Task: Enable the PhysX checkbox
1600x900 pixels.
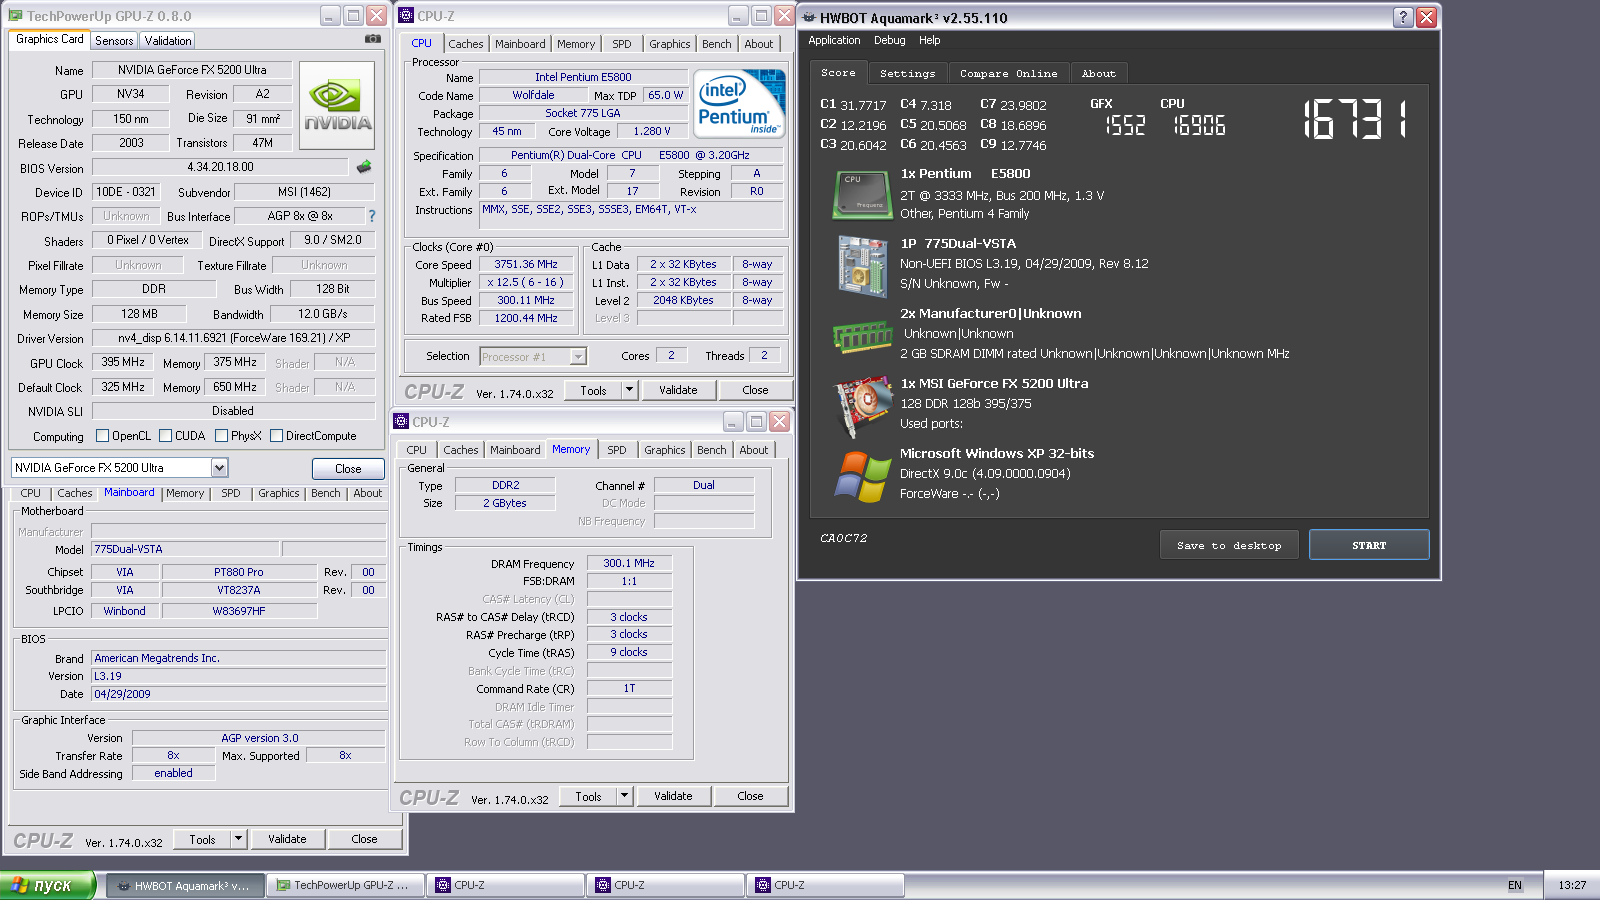Action: pos(221,436)
